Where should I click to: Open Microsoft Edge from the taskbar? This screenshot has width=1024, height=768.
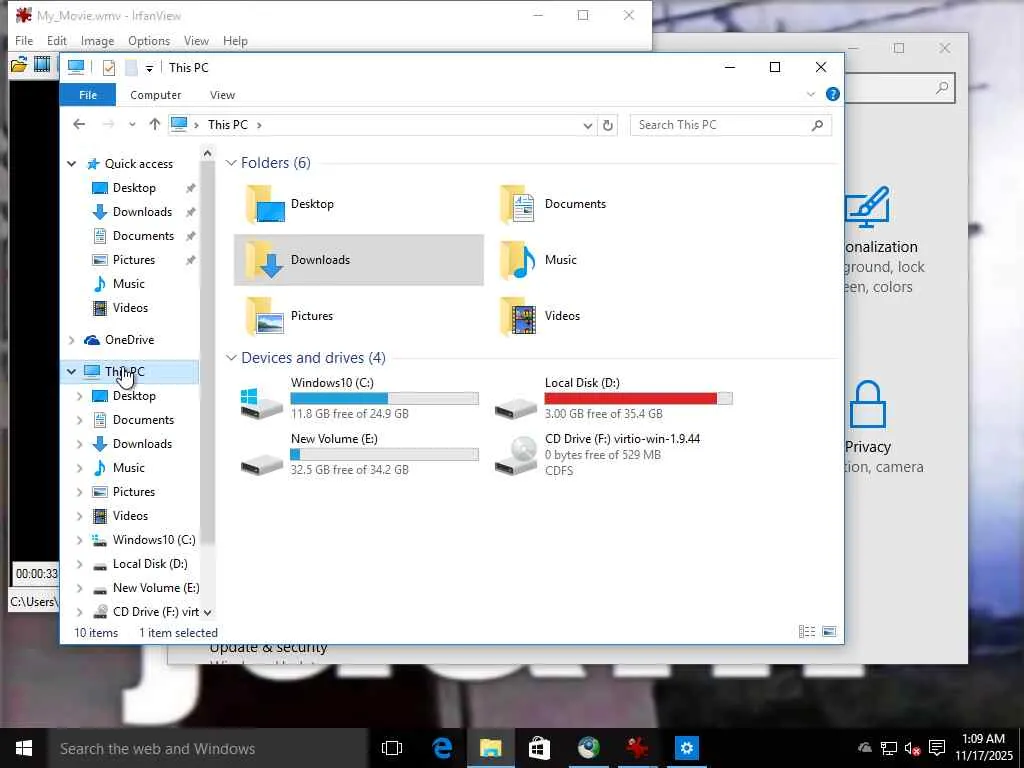point(442,748)
